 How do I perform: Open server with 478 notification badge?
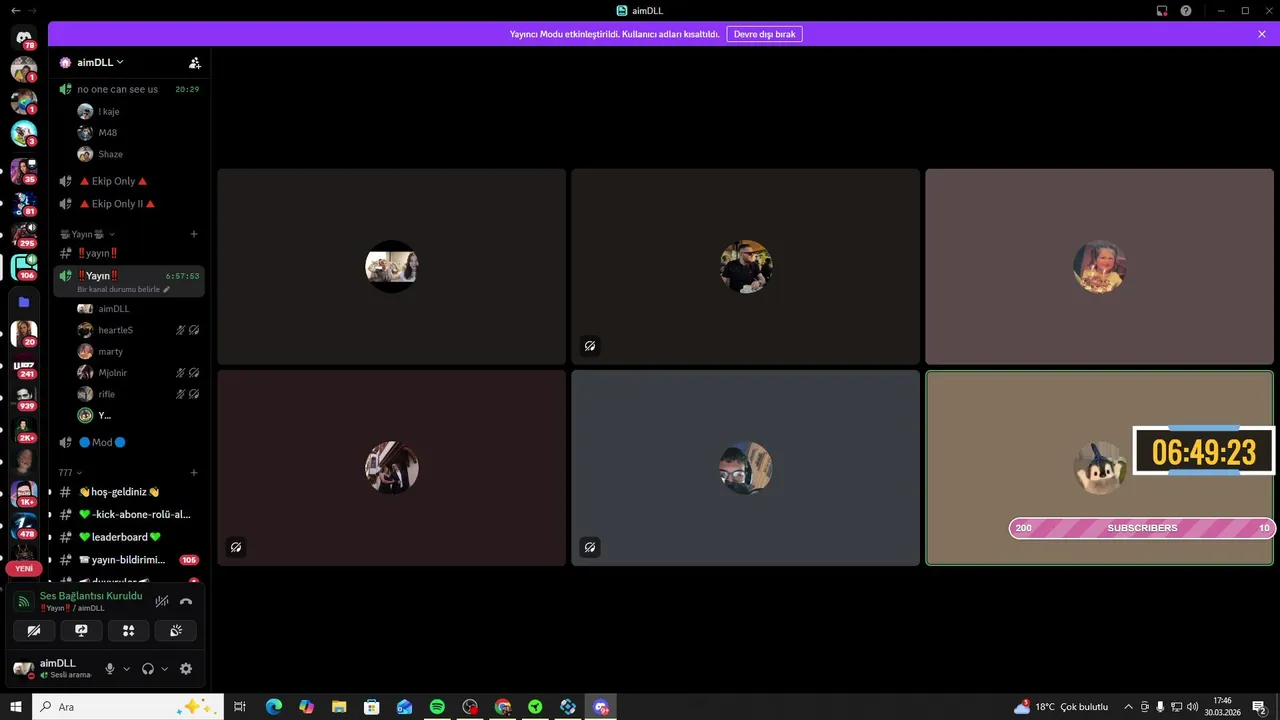click(24, 526)
